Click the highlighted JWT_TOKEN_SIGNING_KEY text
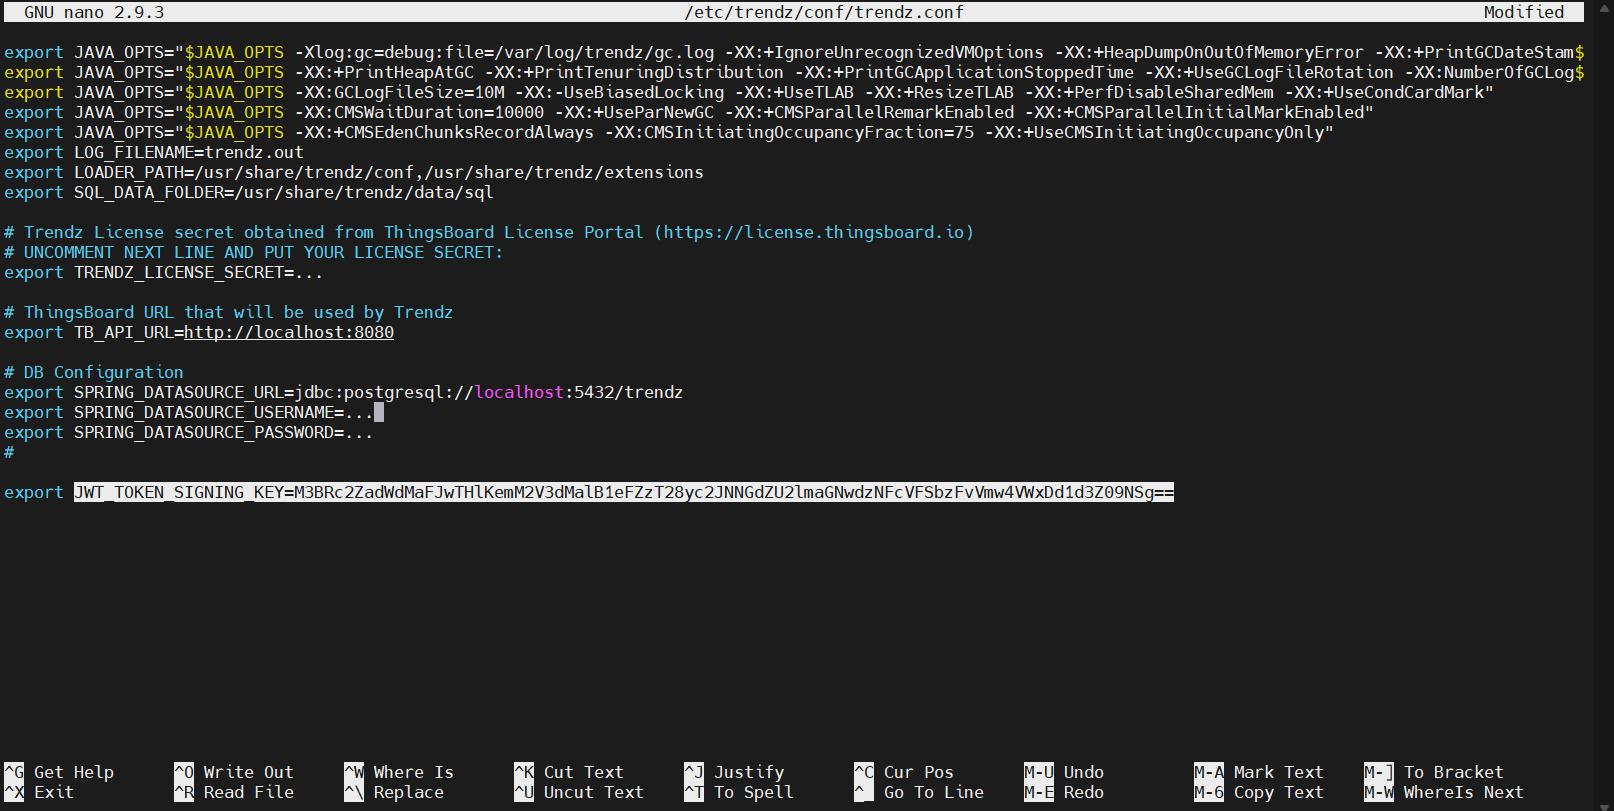Screen dimensions: 1614x811 click(623, 492)
